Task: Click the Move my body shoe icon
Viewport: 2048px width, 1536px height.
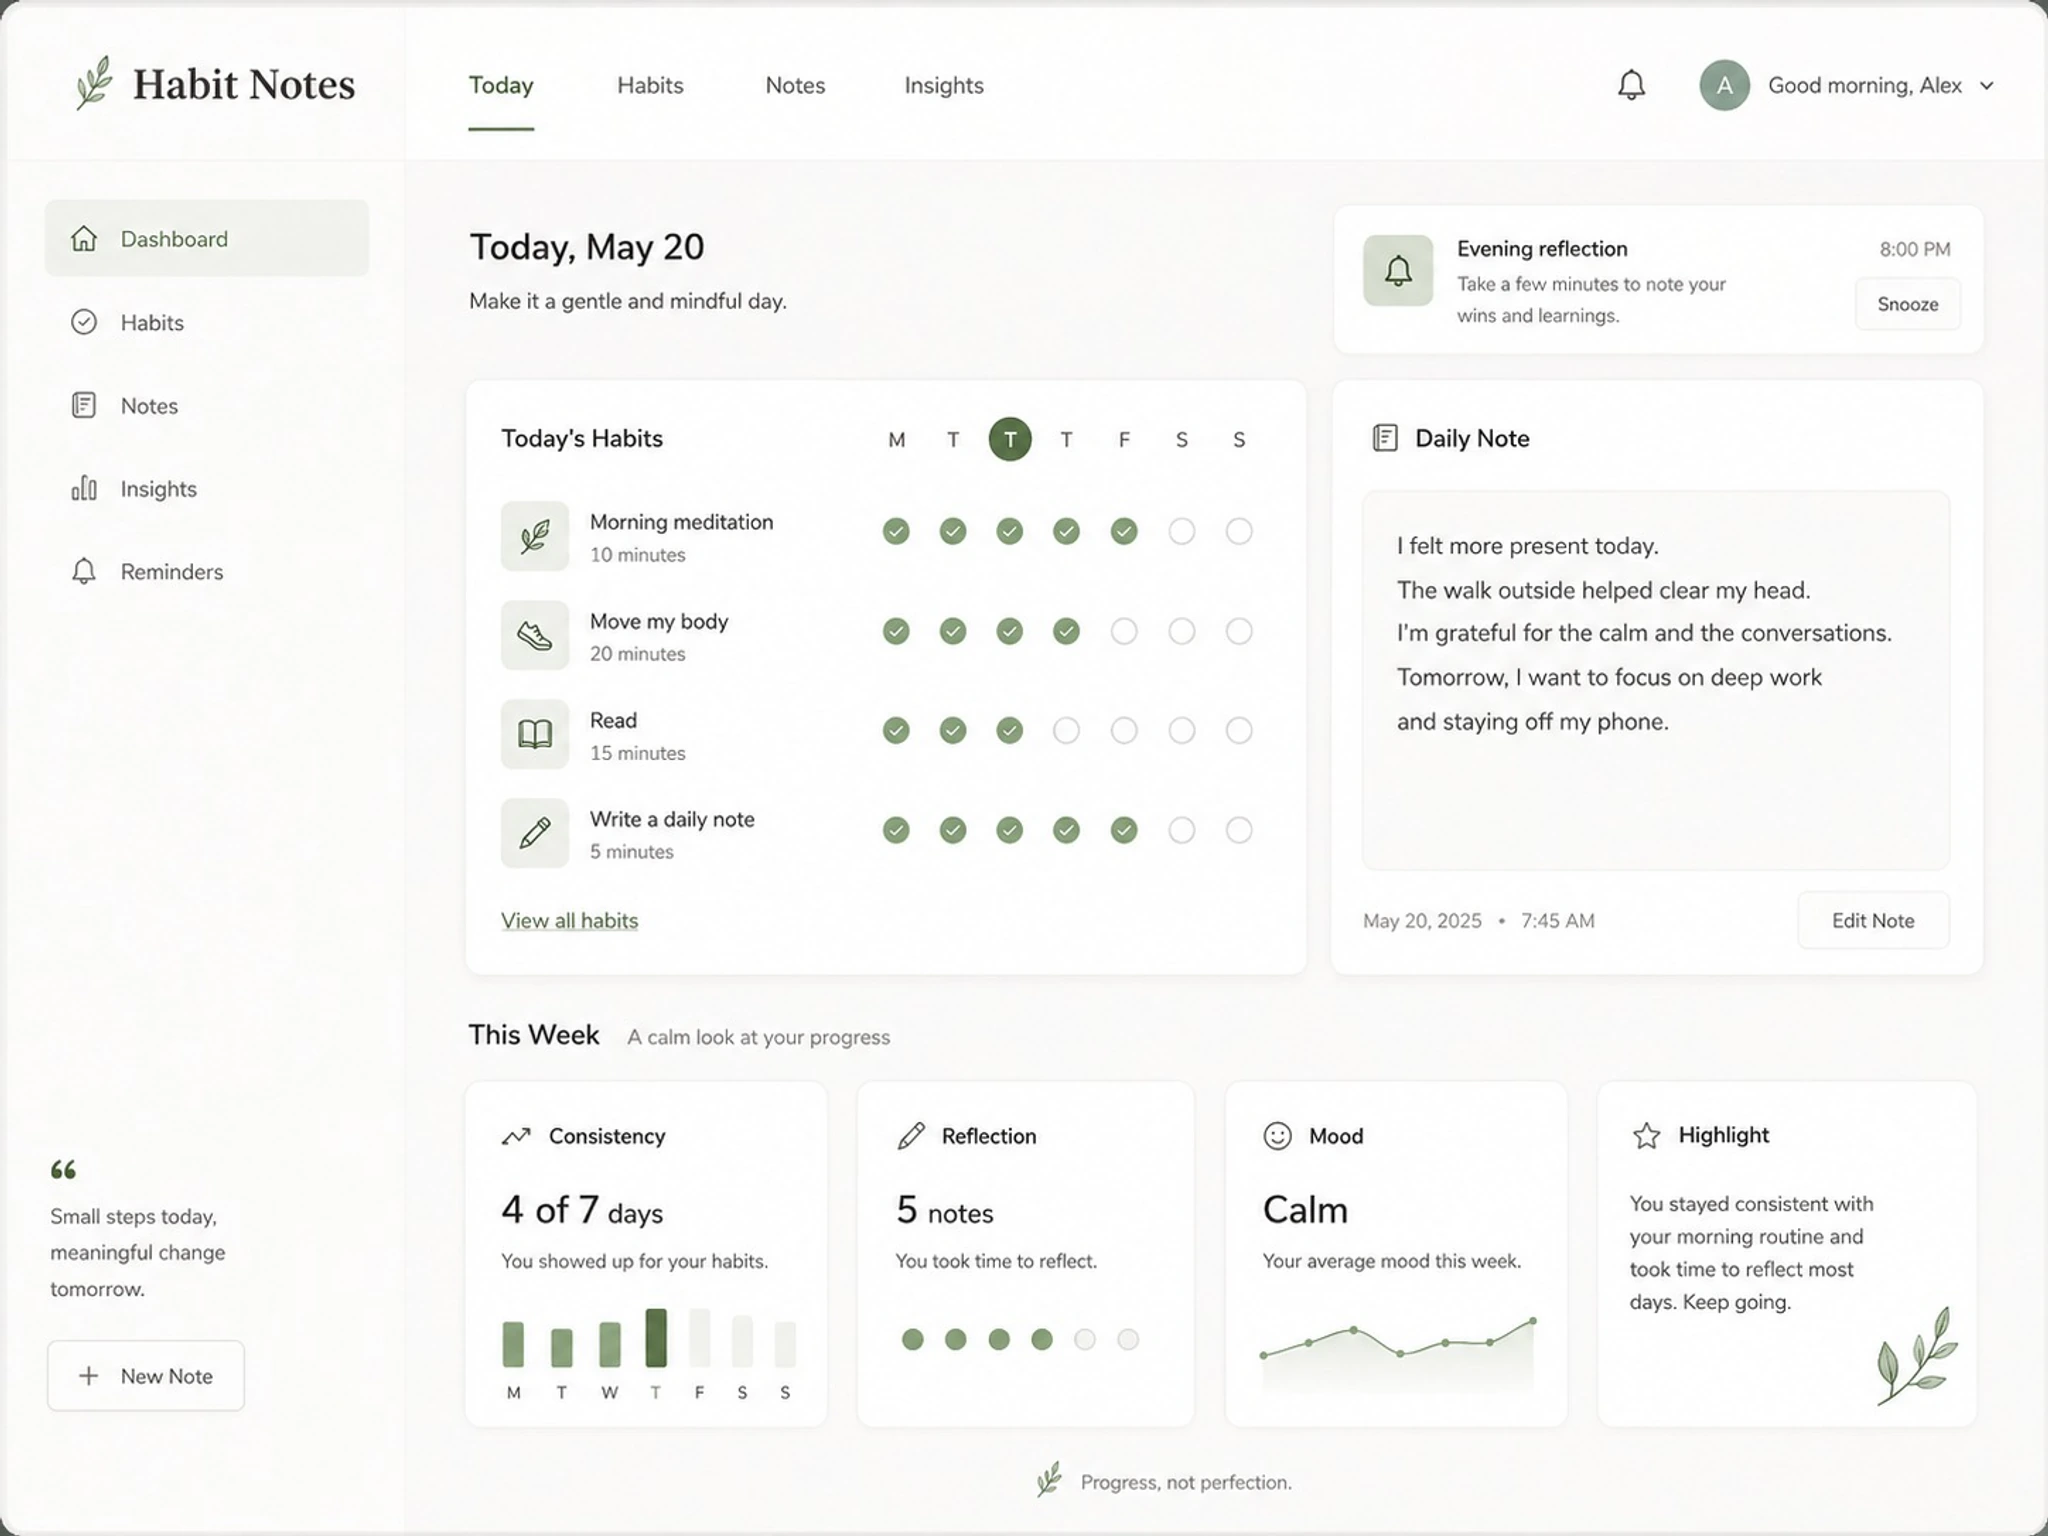Action: tap(535, 635)
